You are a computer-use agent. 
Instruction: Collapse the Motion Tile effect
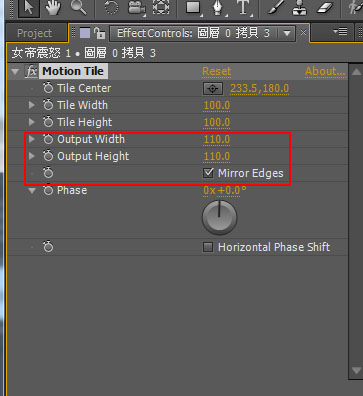tap(15, 72)
